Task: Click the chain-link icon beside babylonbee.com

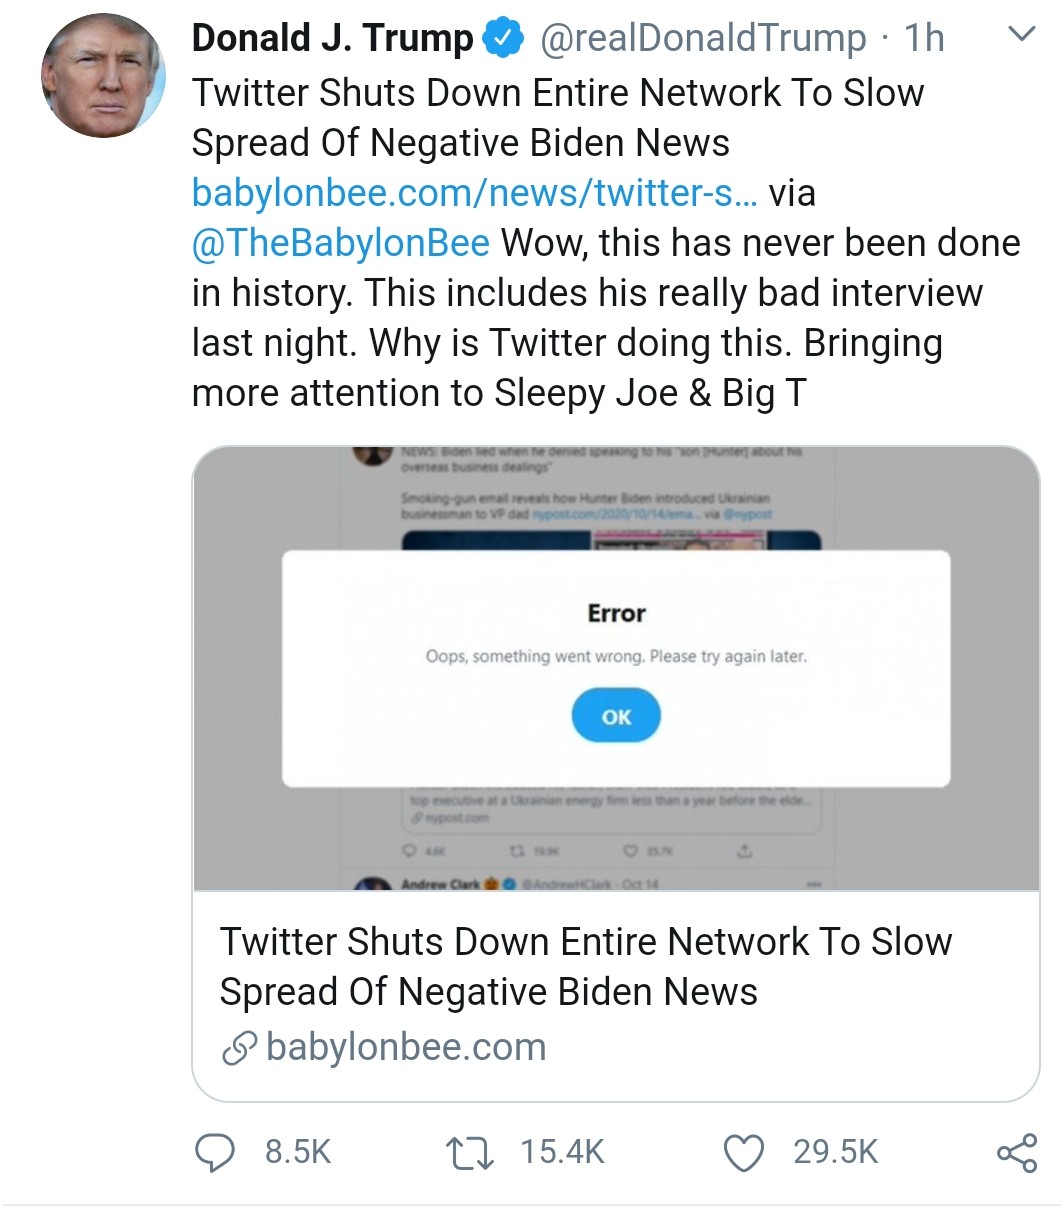Action: click(x=238, y=1049)
